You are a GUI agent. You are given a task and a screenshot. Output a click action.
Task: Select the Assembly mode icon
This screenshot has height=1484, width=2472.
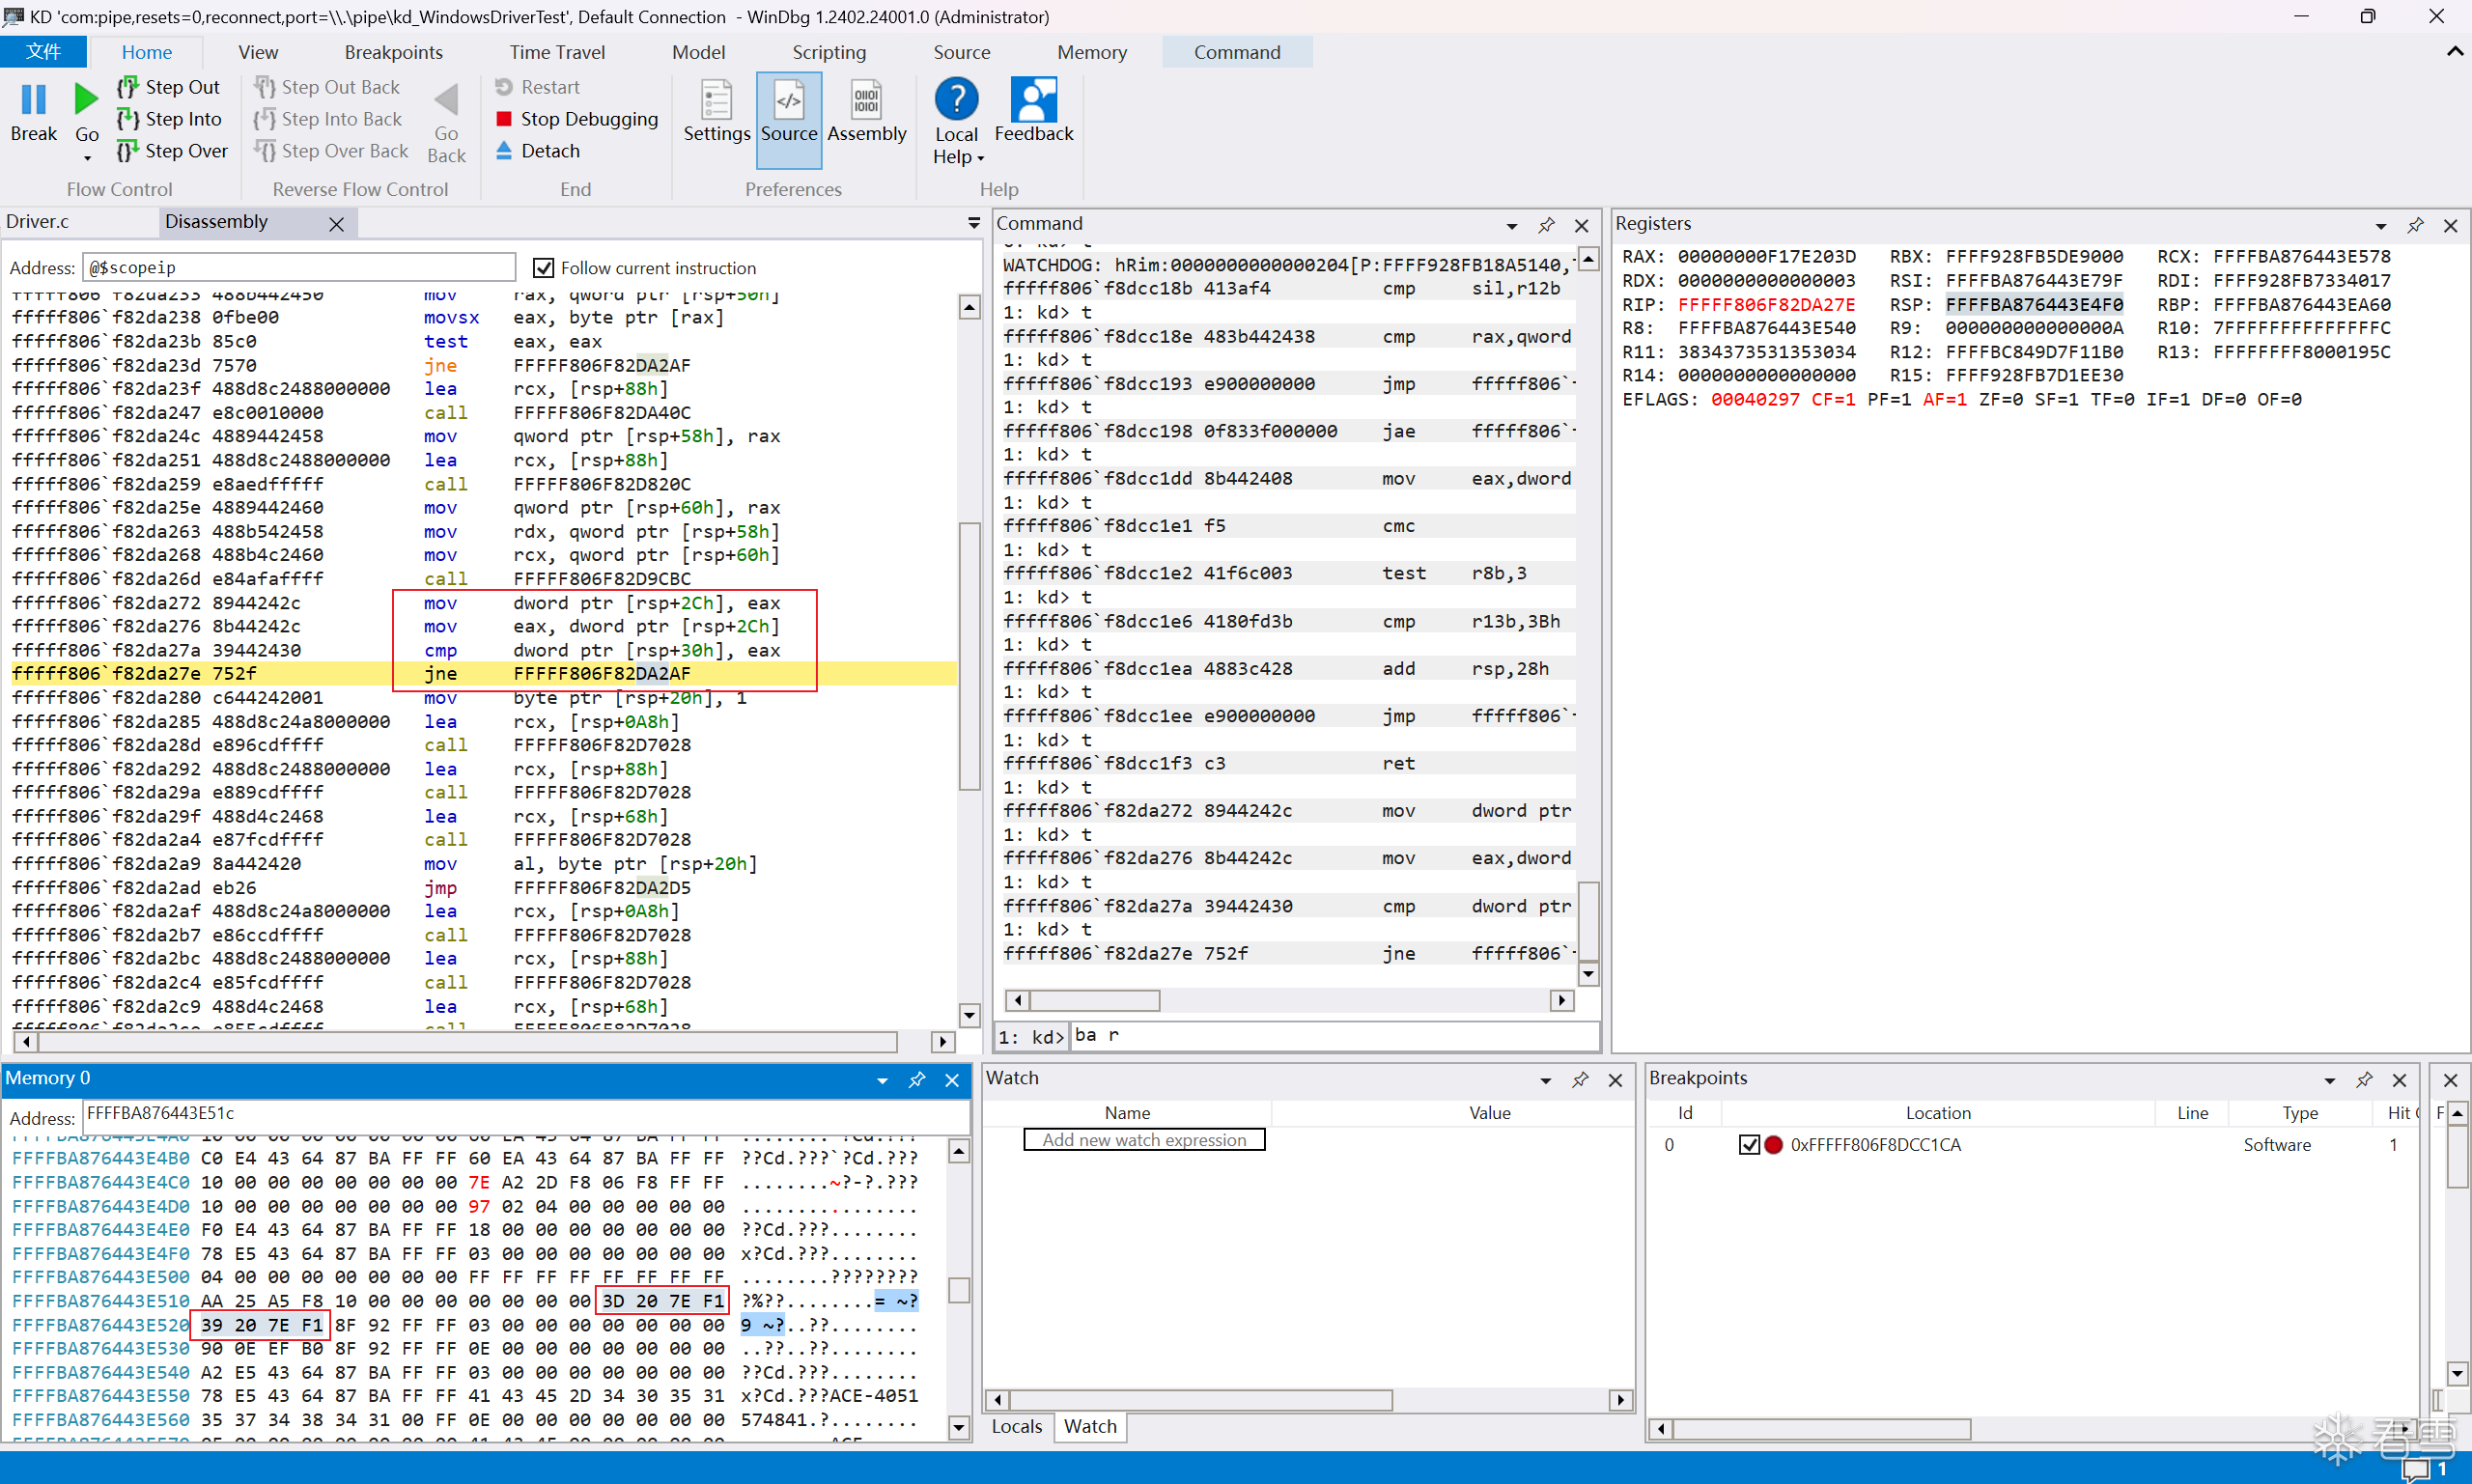tap(866, 100)
